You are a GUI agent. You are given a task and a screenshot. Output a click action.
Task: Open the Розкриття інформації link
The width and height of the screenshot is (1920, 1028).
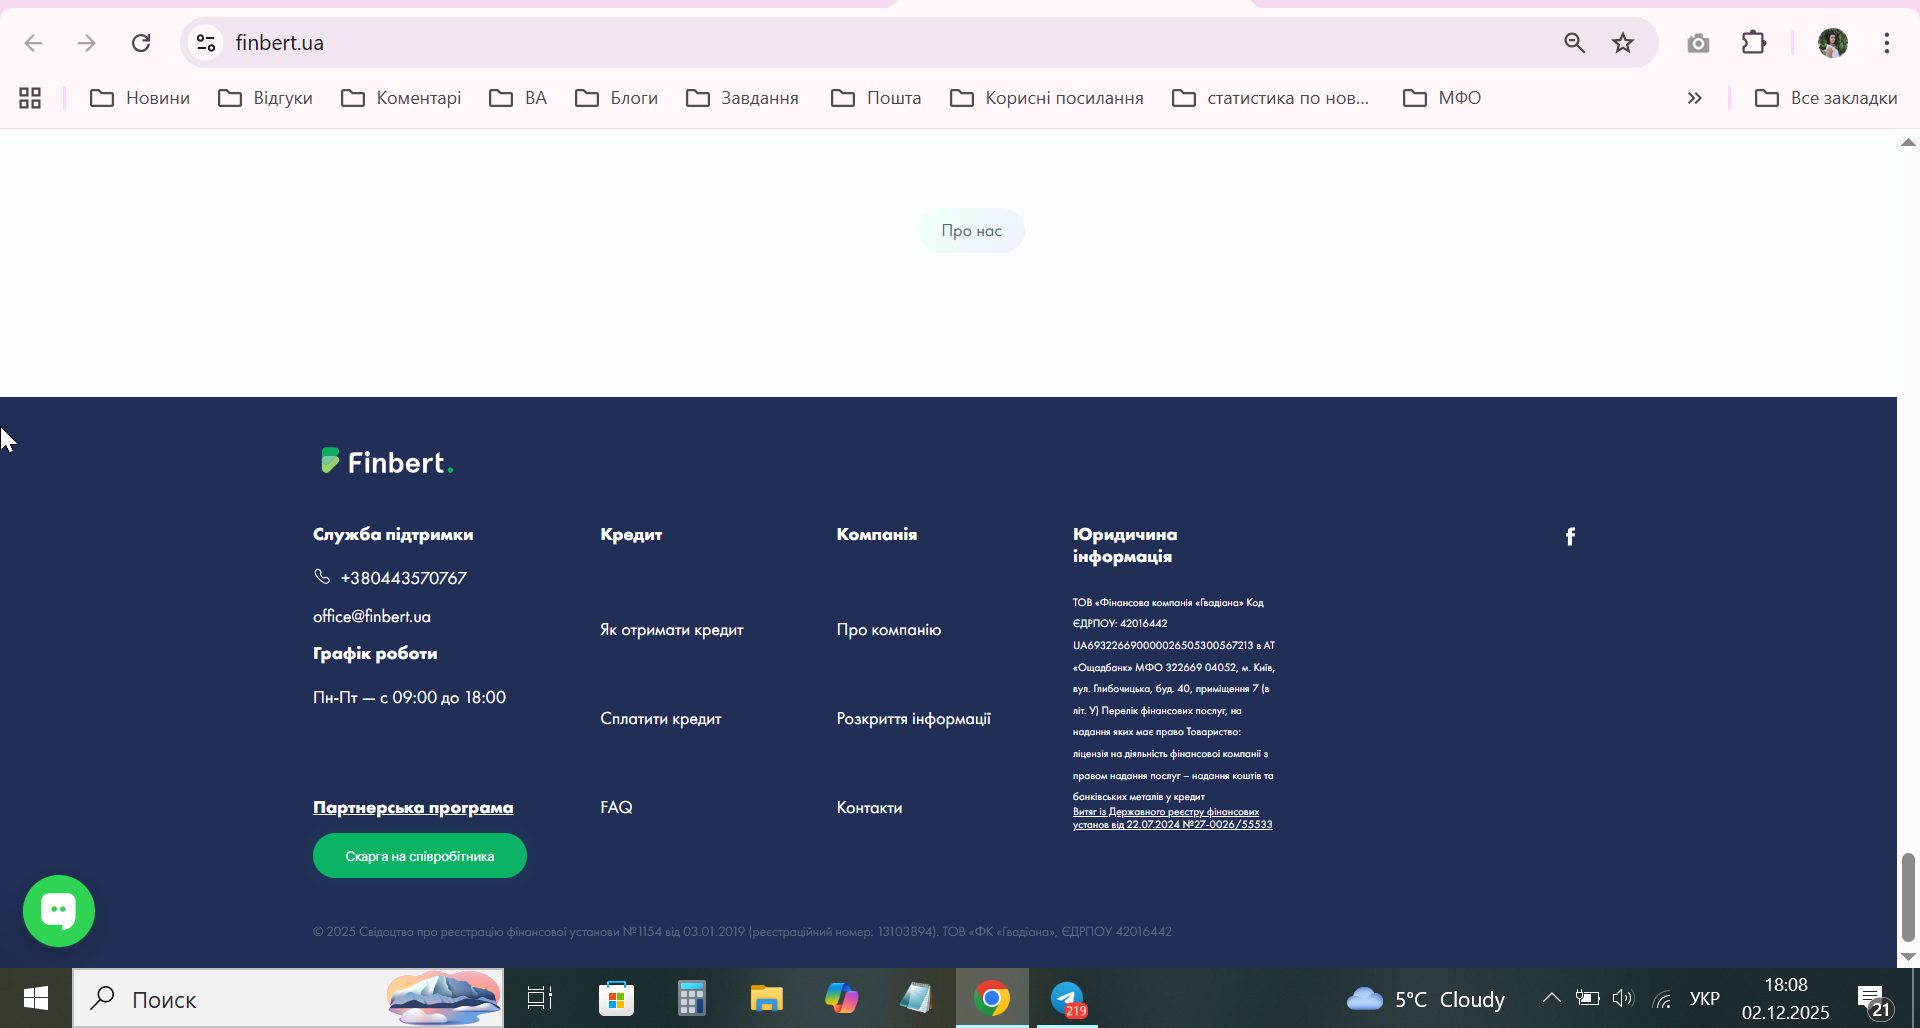point(914,719)
